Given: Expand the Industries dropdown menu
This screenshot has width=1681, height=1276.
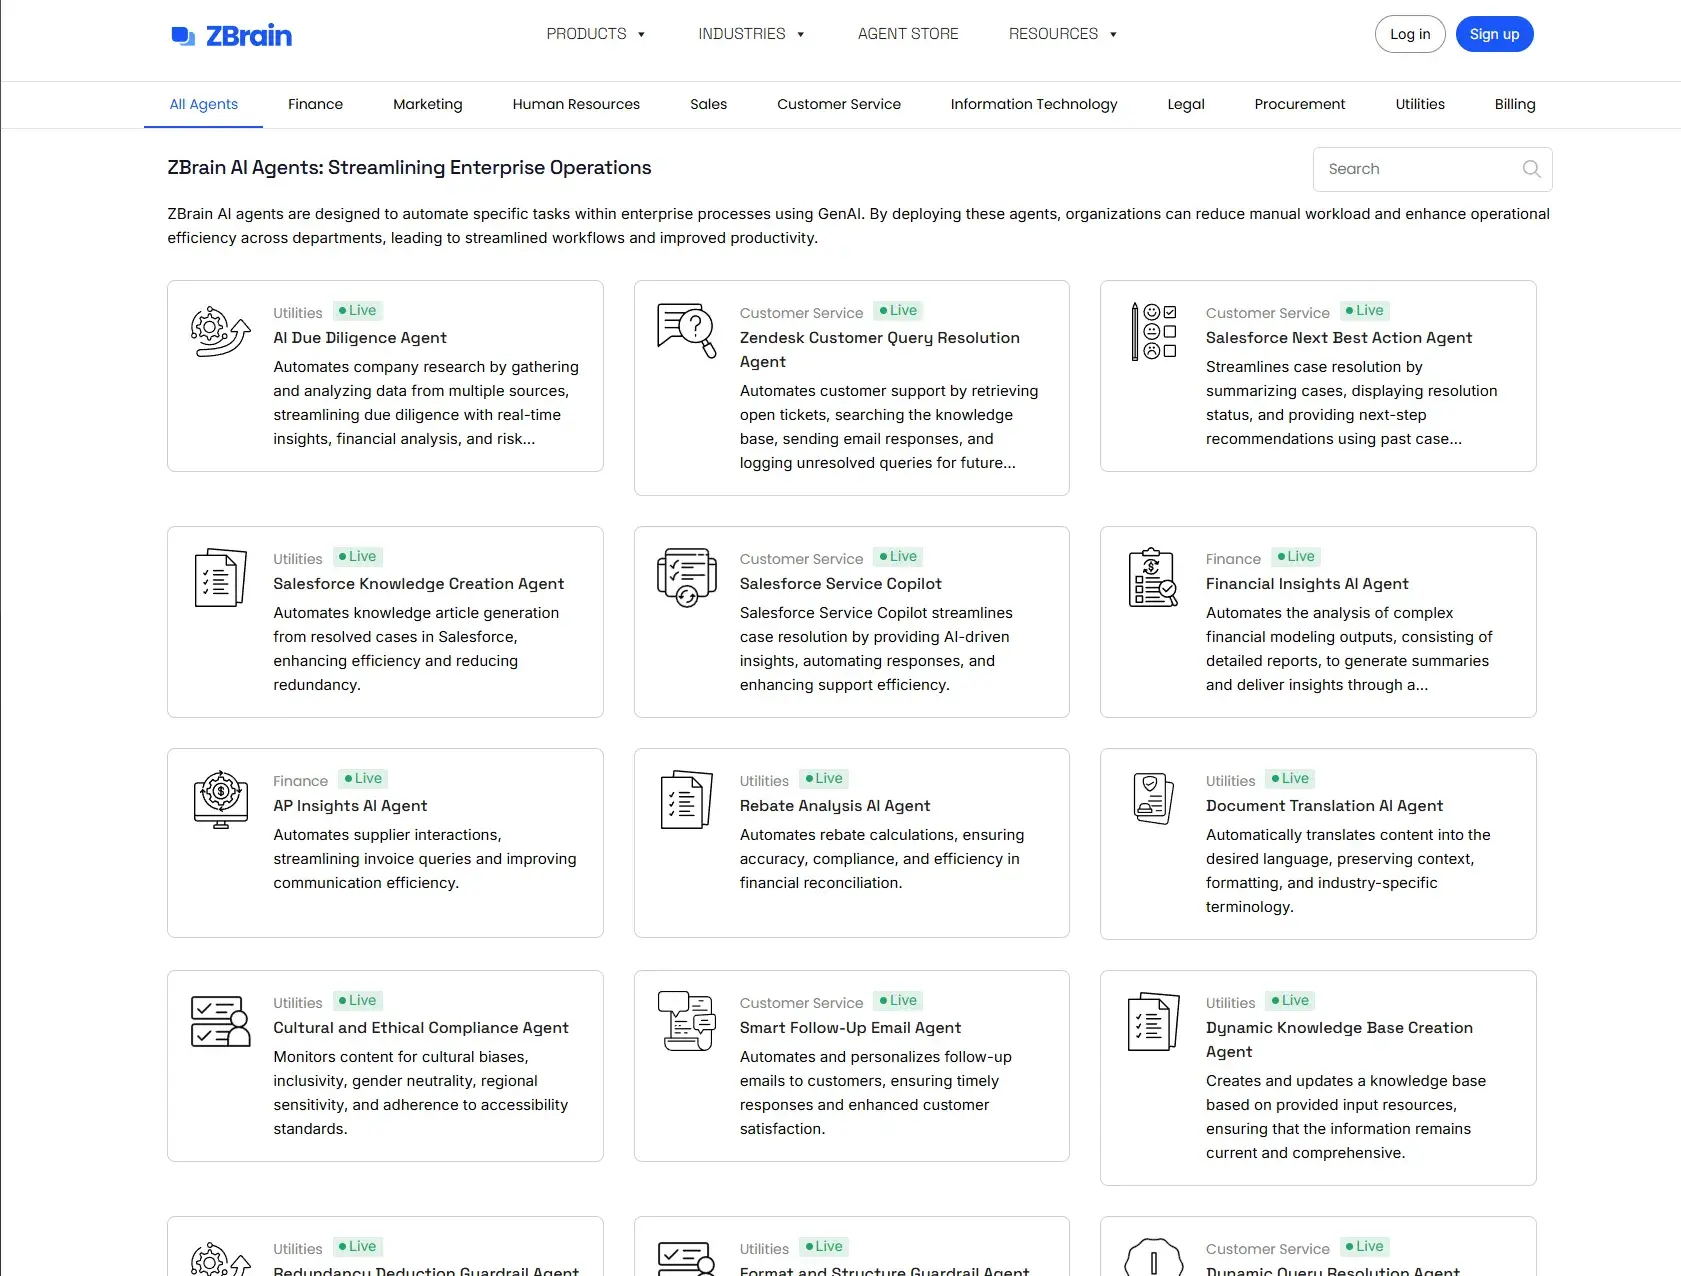Looking at the screenshot, I should [x=750, y=34].
